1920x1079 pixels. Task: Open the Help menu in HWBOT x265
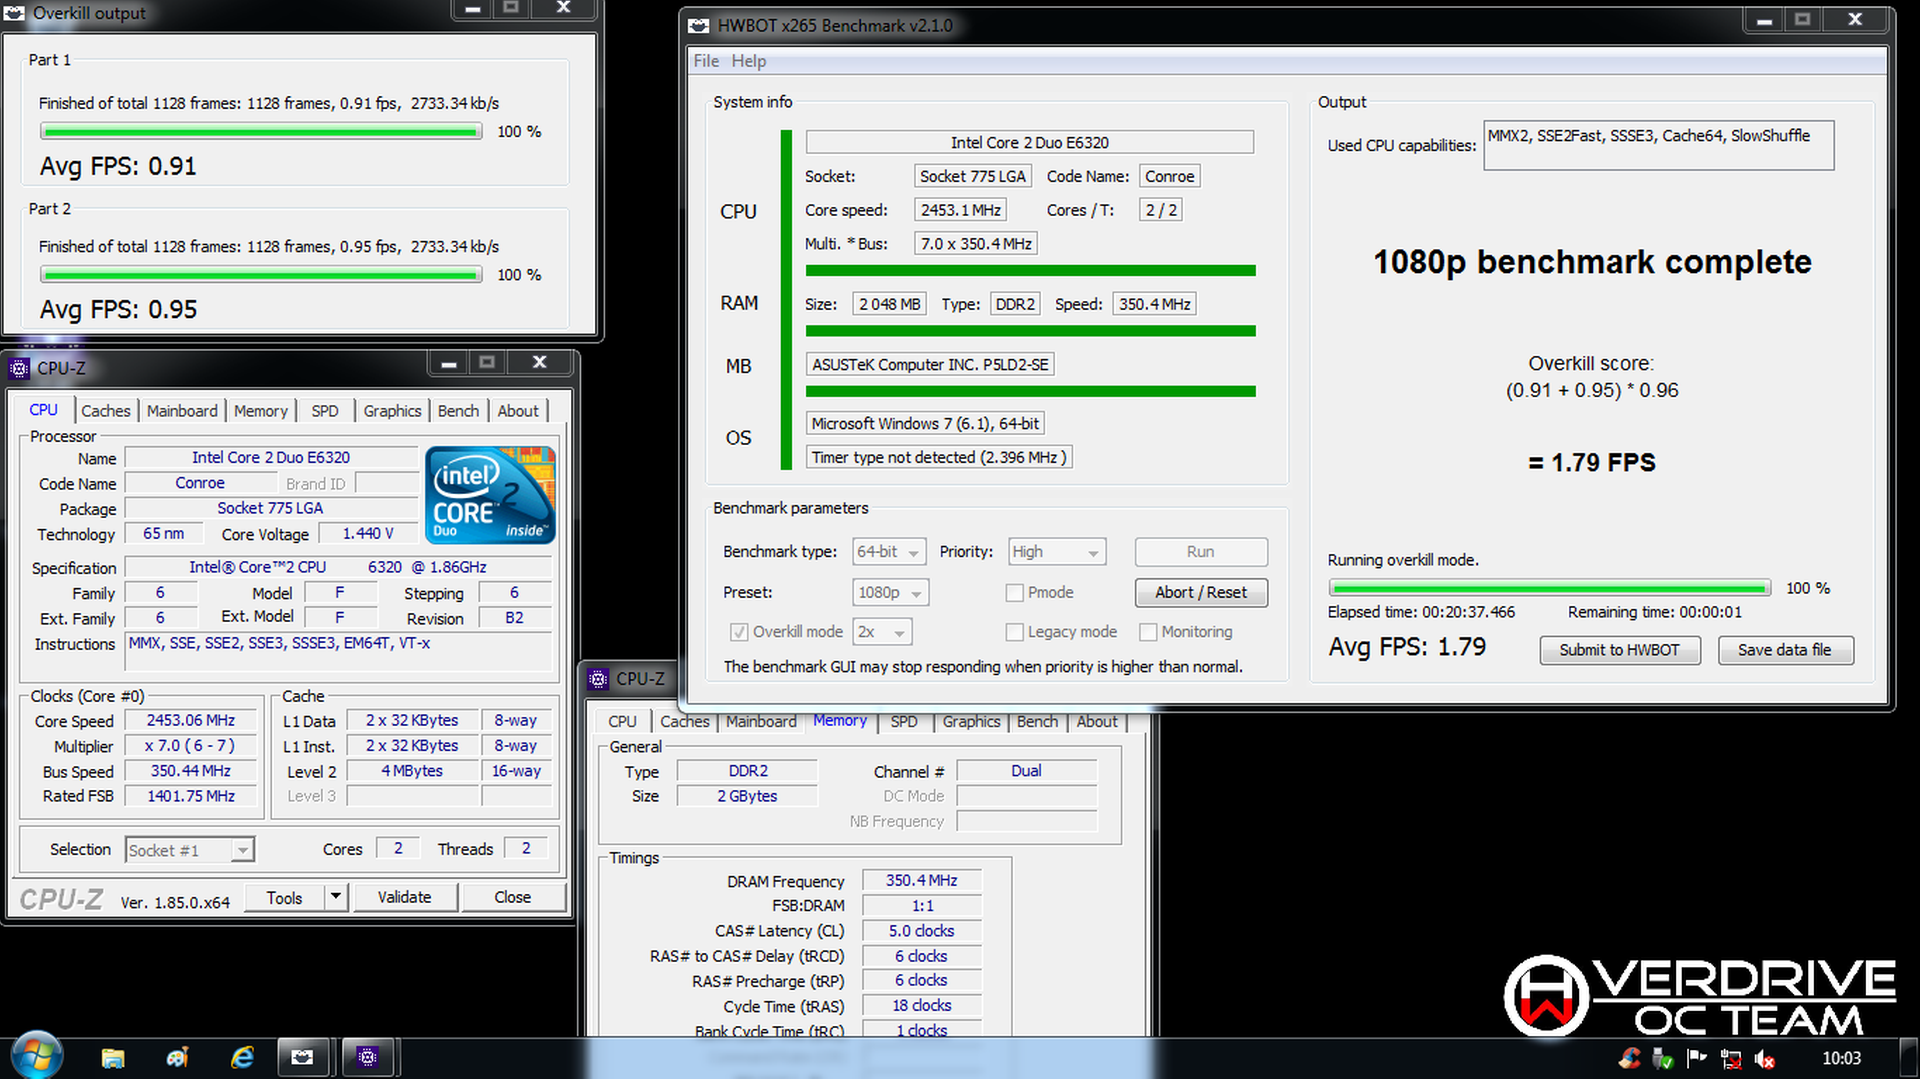[x=748, y=61]
